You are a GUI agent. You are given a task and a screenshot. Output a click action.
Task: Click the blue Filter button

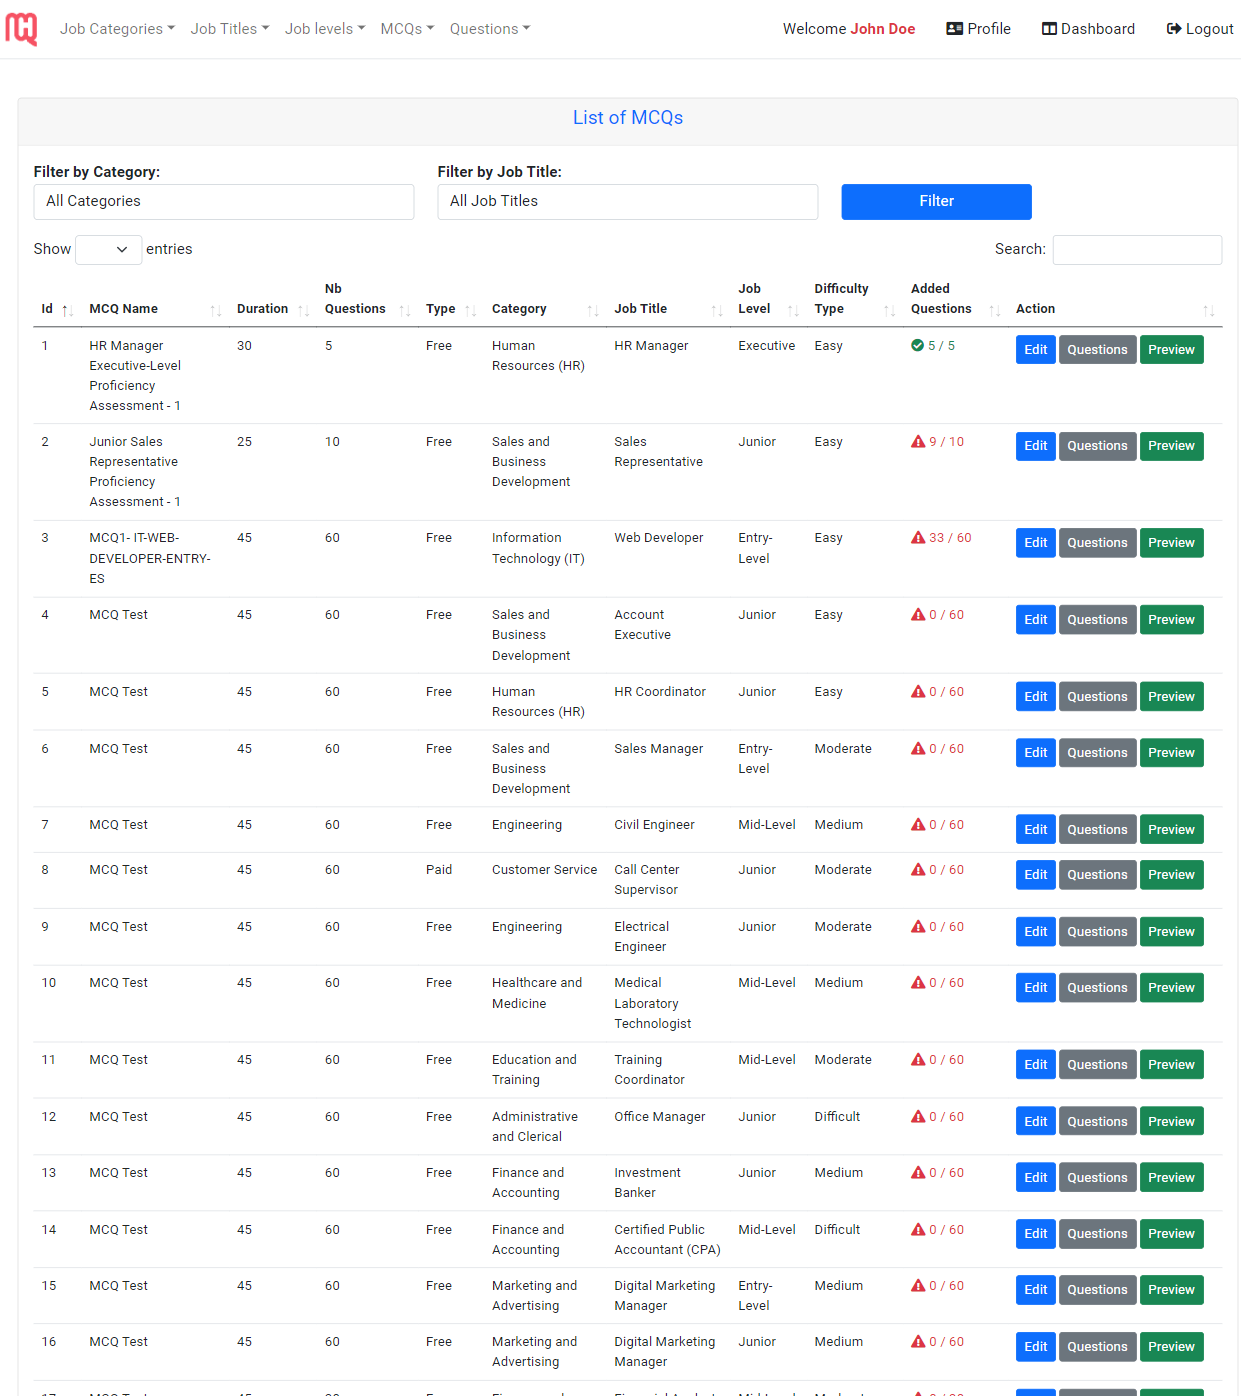click(x=936, y=201)
